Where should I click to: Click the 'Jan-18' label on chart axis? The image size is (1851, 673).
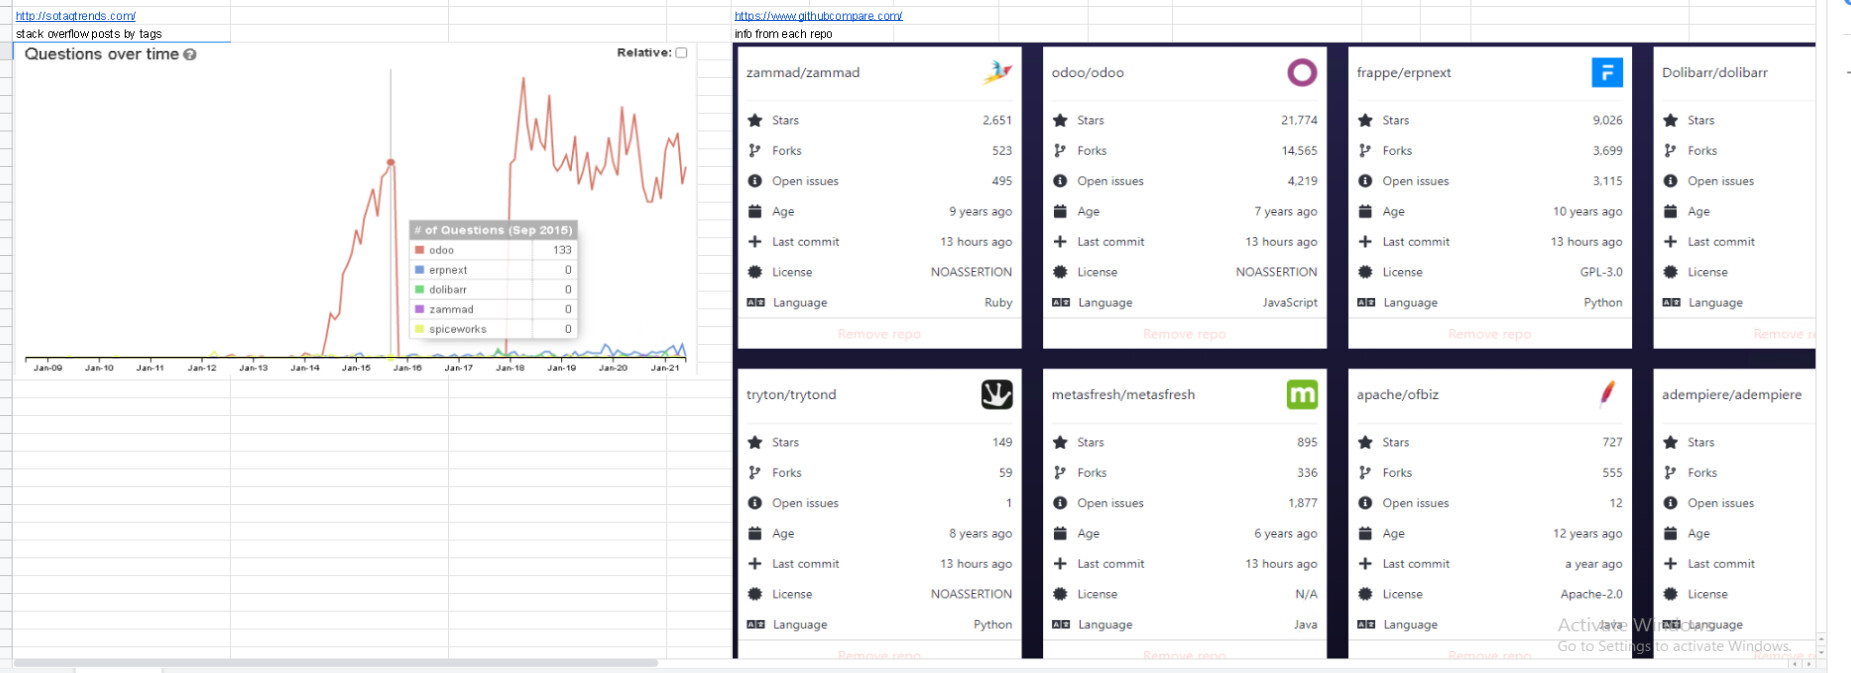point(510,368)
